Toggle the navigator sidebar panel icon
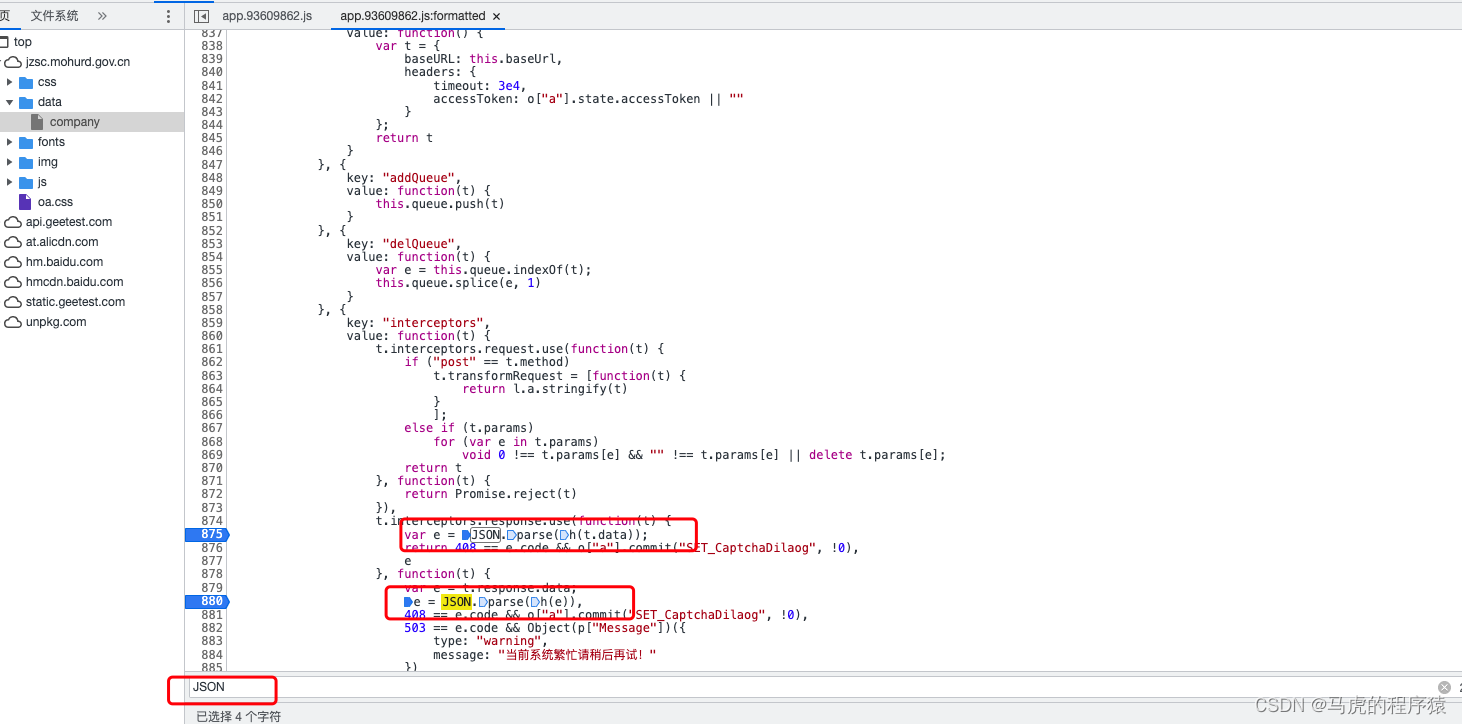1462x724 pixels. tap(202, 16)
